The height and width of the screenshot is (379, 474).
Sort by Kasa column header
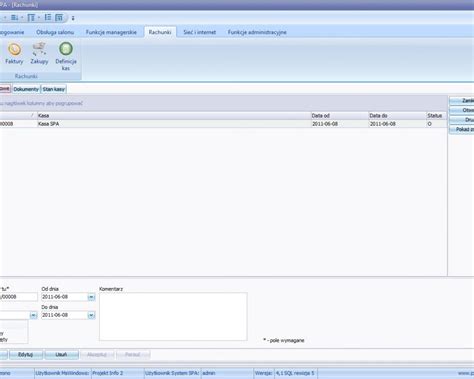tap(174, 116)
